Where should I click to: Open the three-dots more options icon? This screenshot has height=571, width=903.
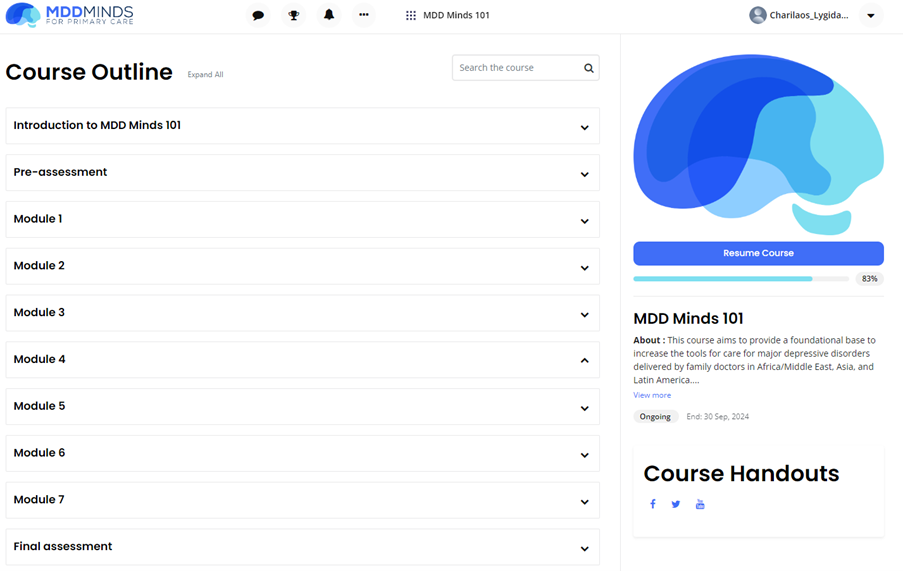[x=364, y=15]
